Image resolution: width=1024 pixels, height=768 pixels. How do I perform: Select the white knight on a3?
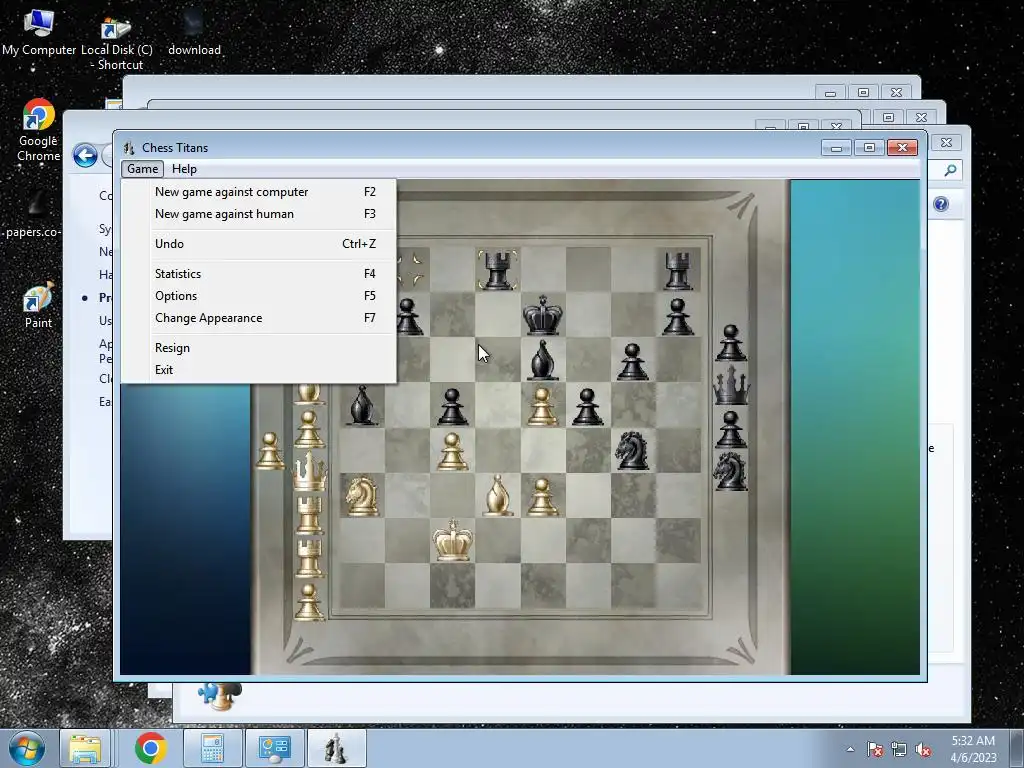[362, 496]
